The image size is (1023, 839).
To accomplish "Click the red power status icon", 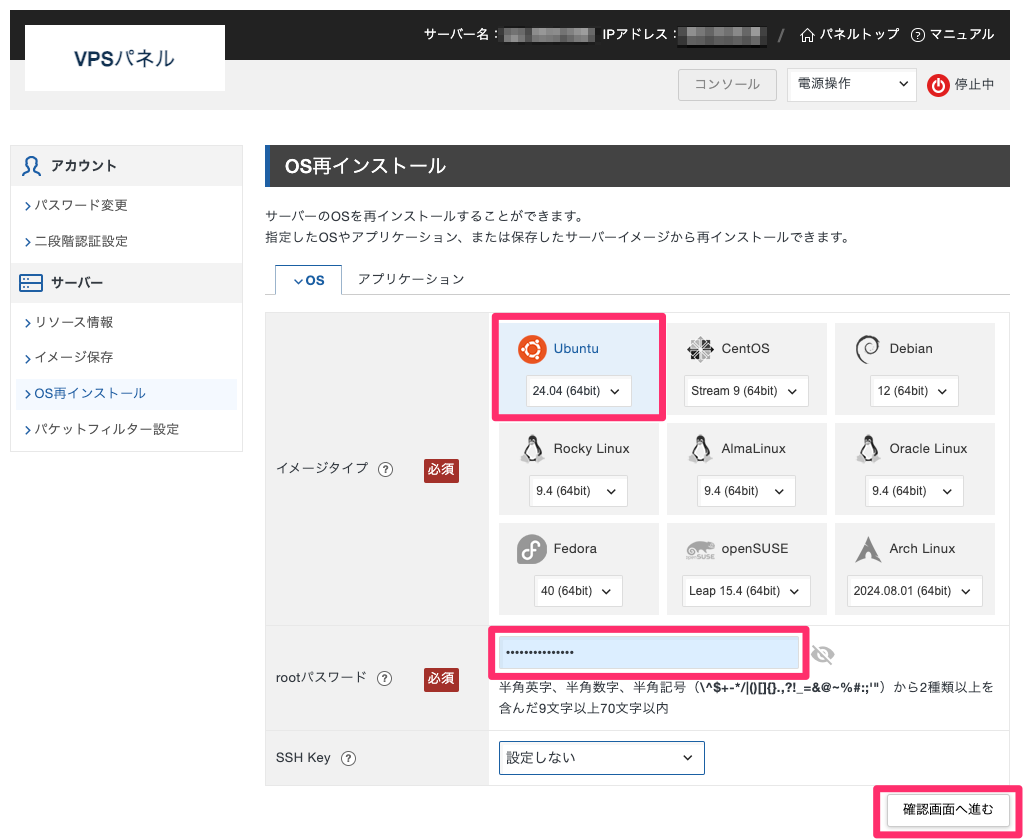I will pos(938,85).
